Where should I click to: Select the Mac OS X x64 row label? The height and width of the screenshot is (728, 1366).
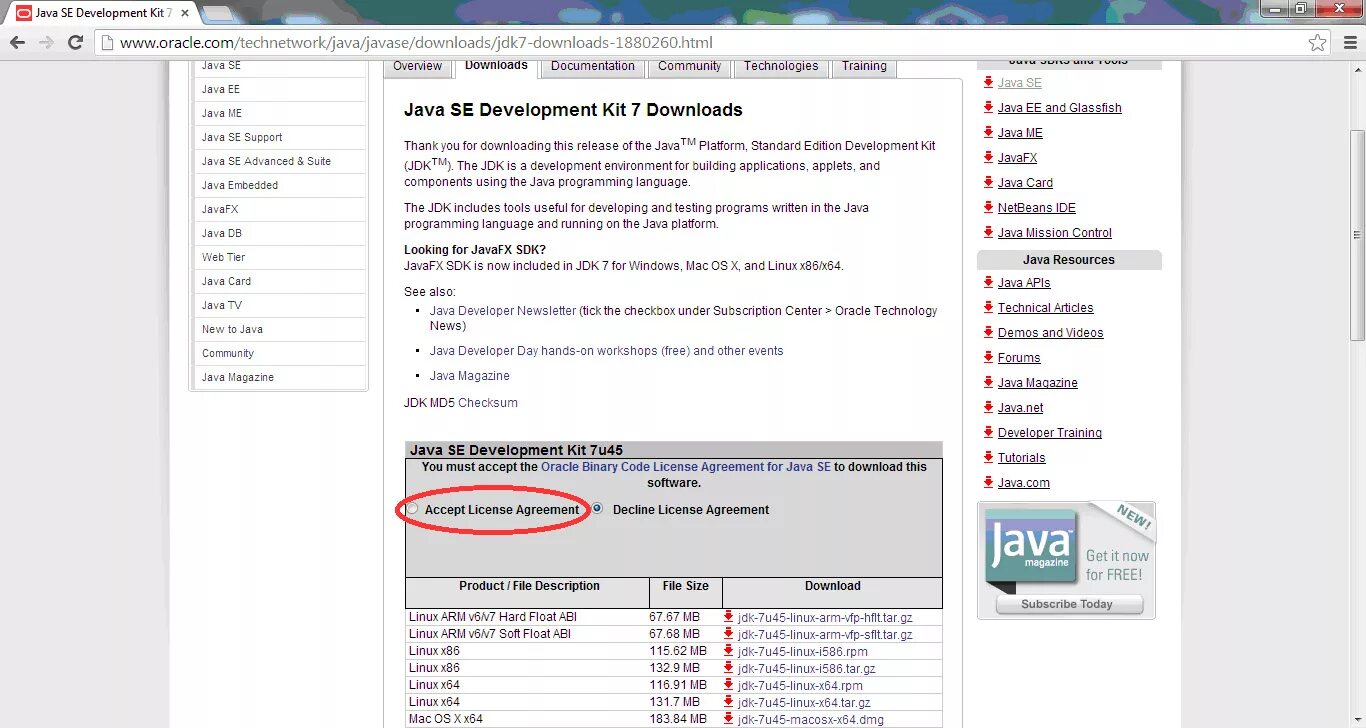point(446,719)
